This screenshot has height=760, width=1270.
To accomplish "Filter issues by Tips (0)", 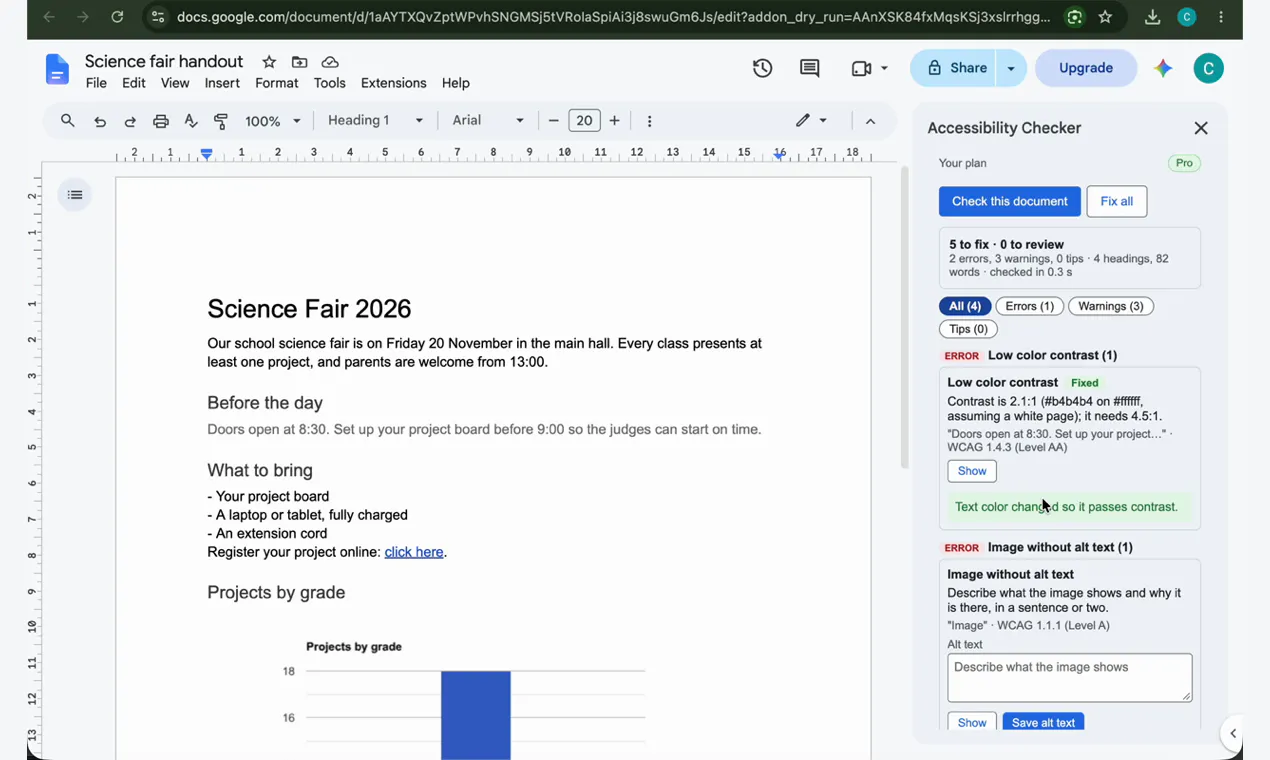I will point(968,329).
